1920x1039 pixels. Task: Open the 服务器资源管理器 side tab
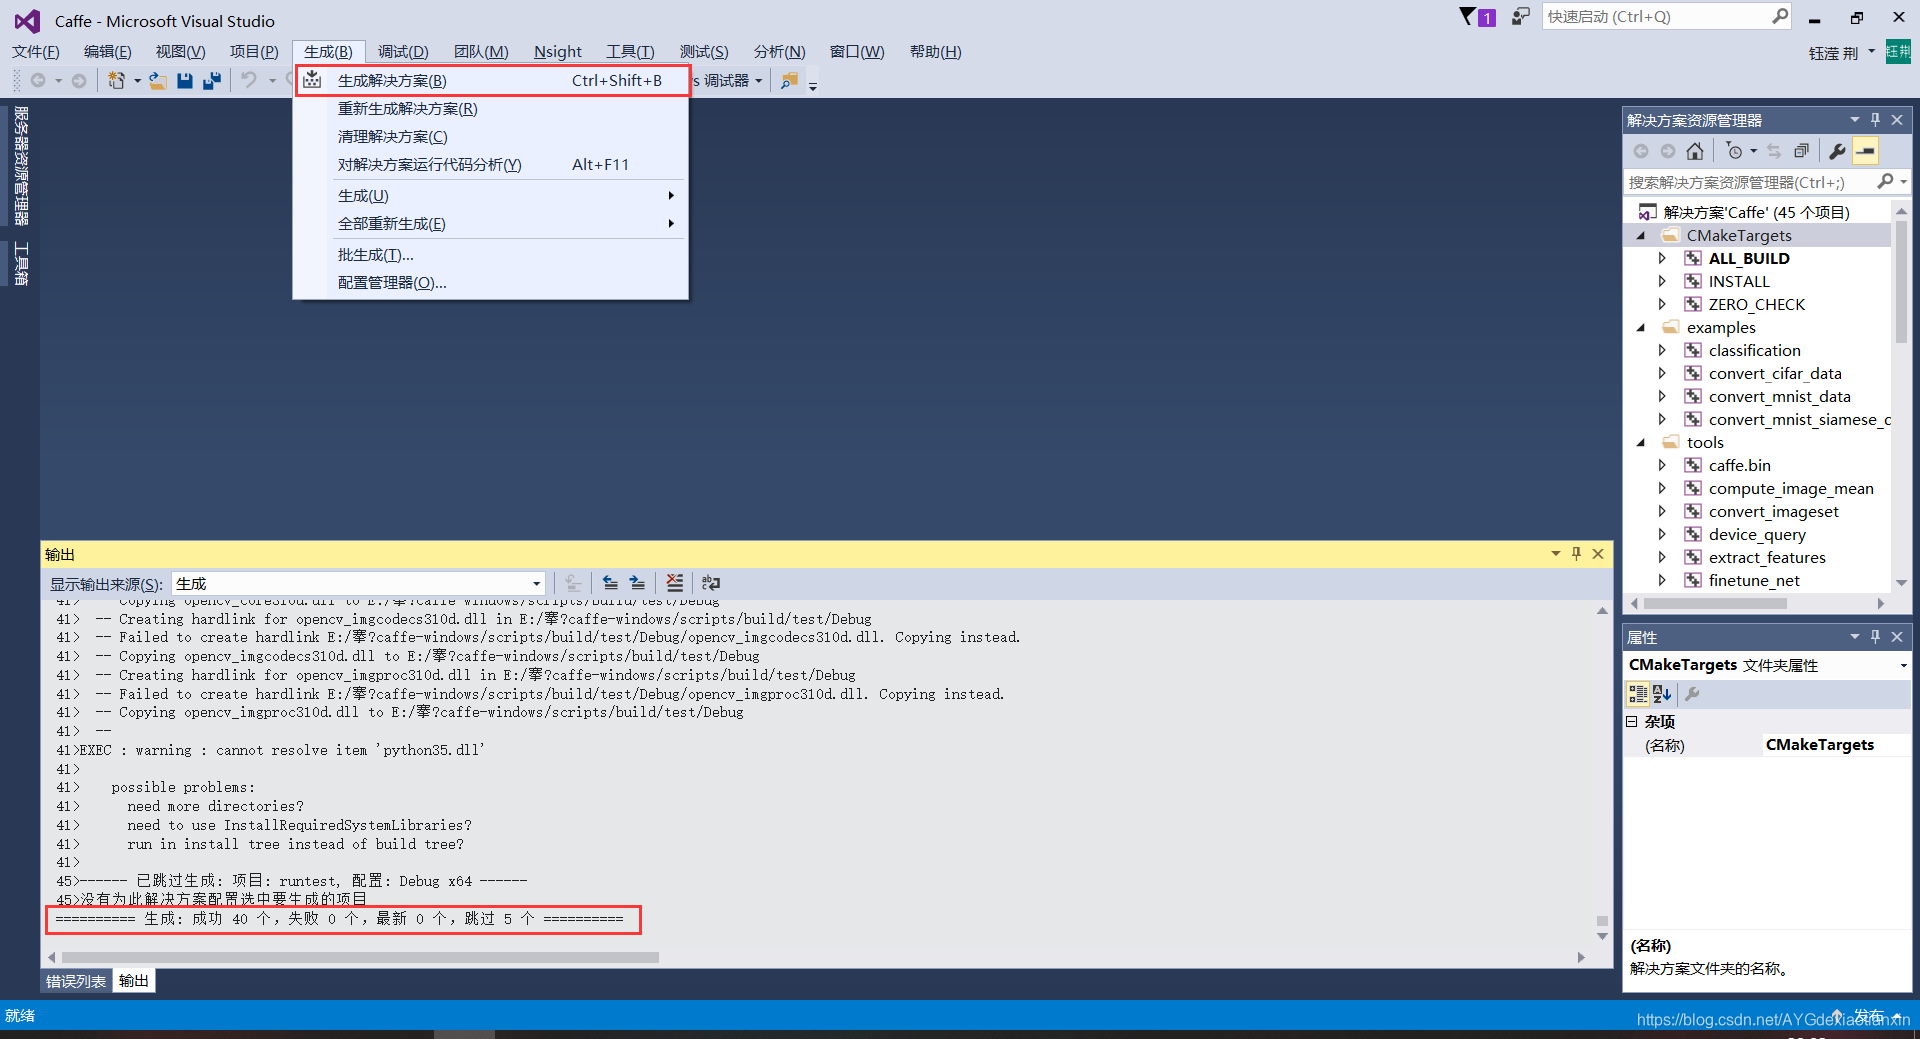point(21,166)
